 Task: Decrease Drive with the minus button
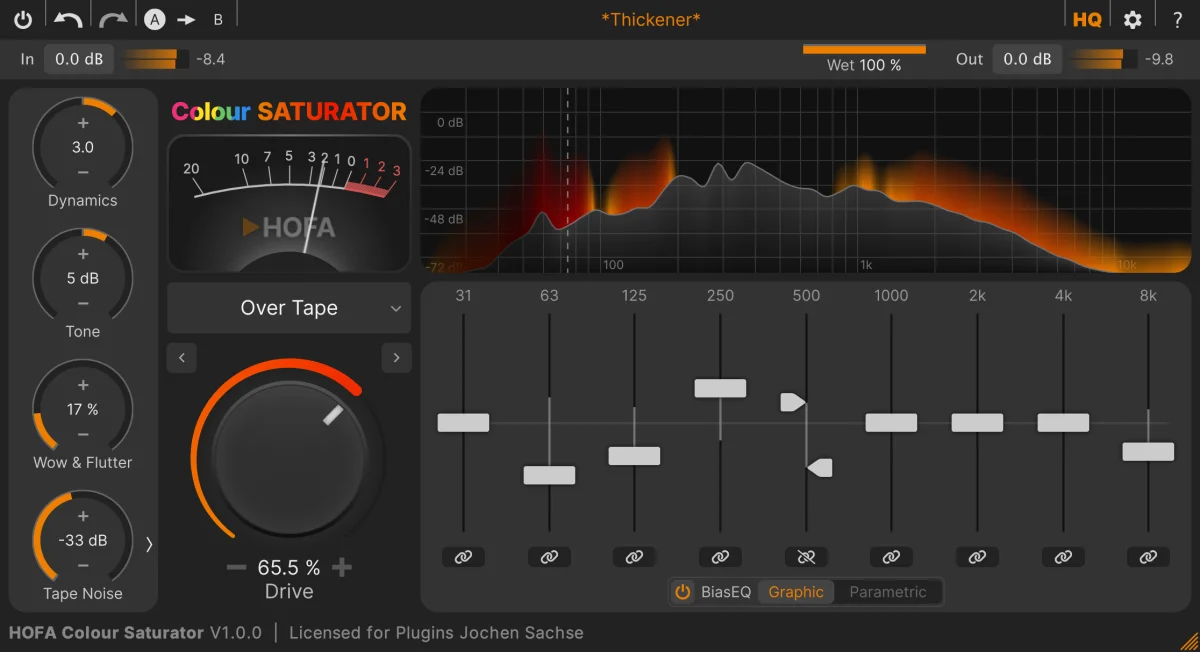point(236,566)
